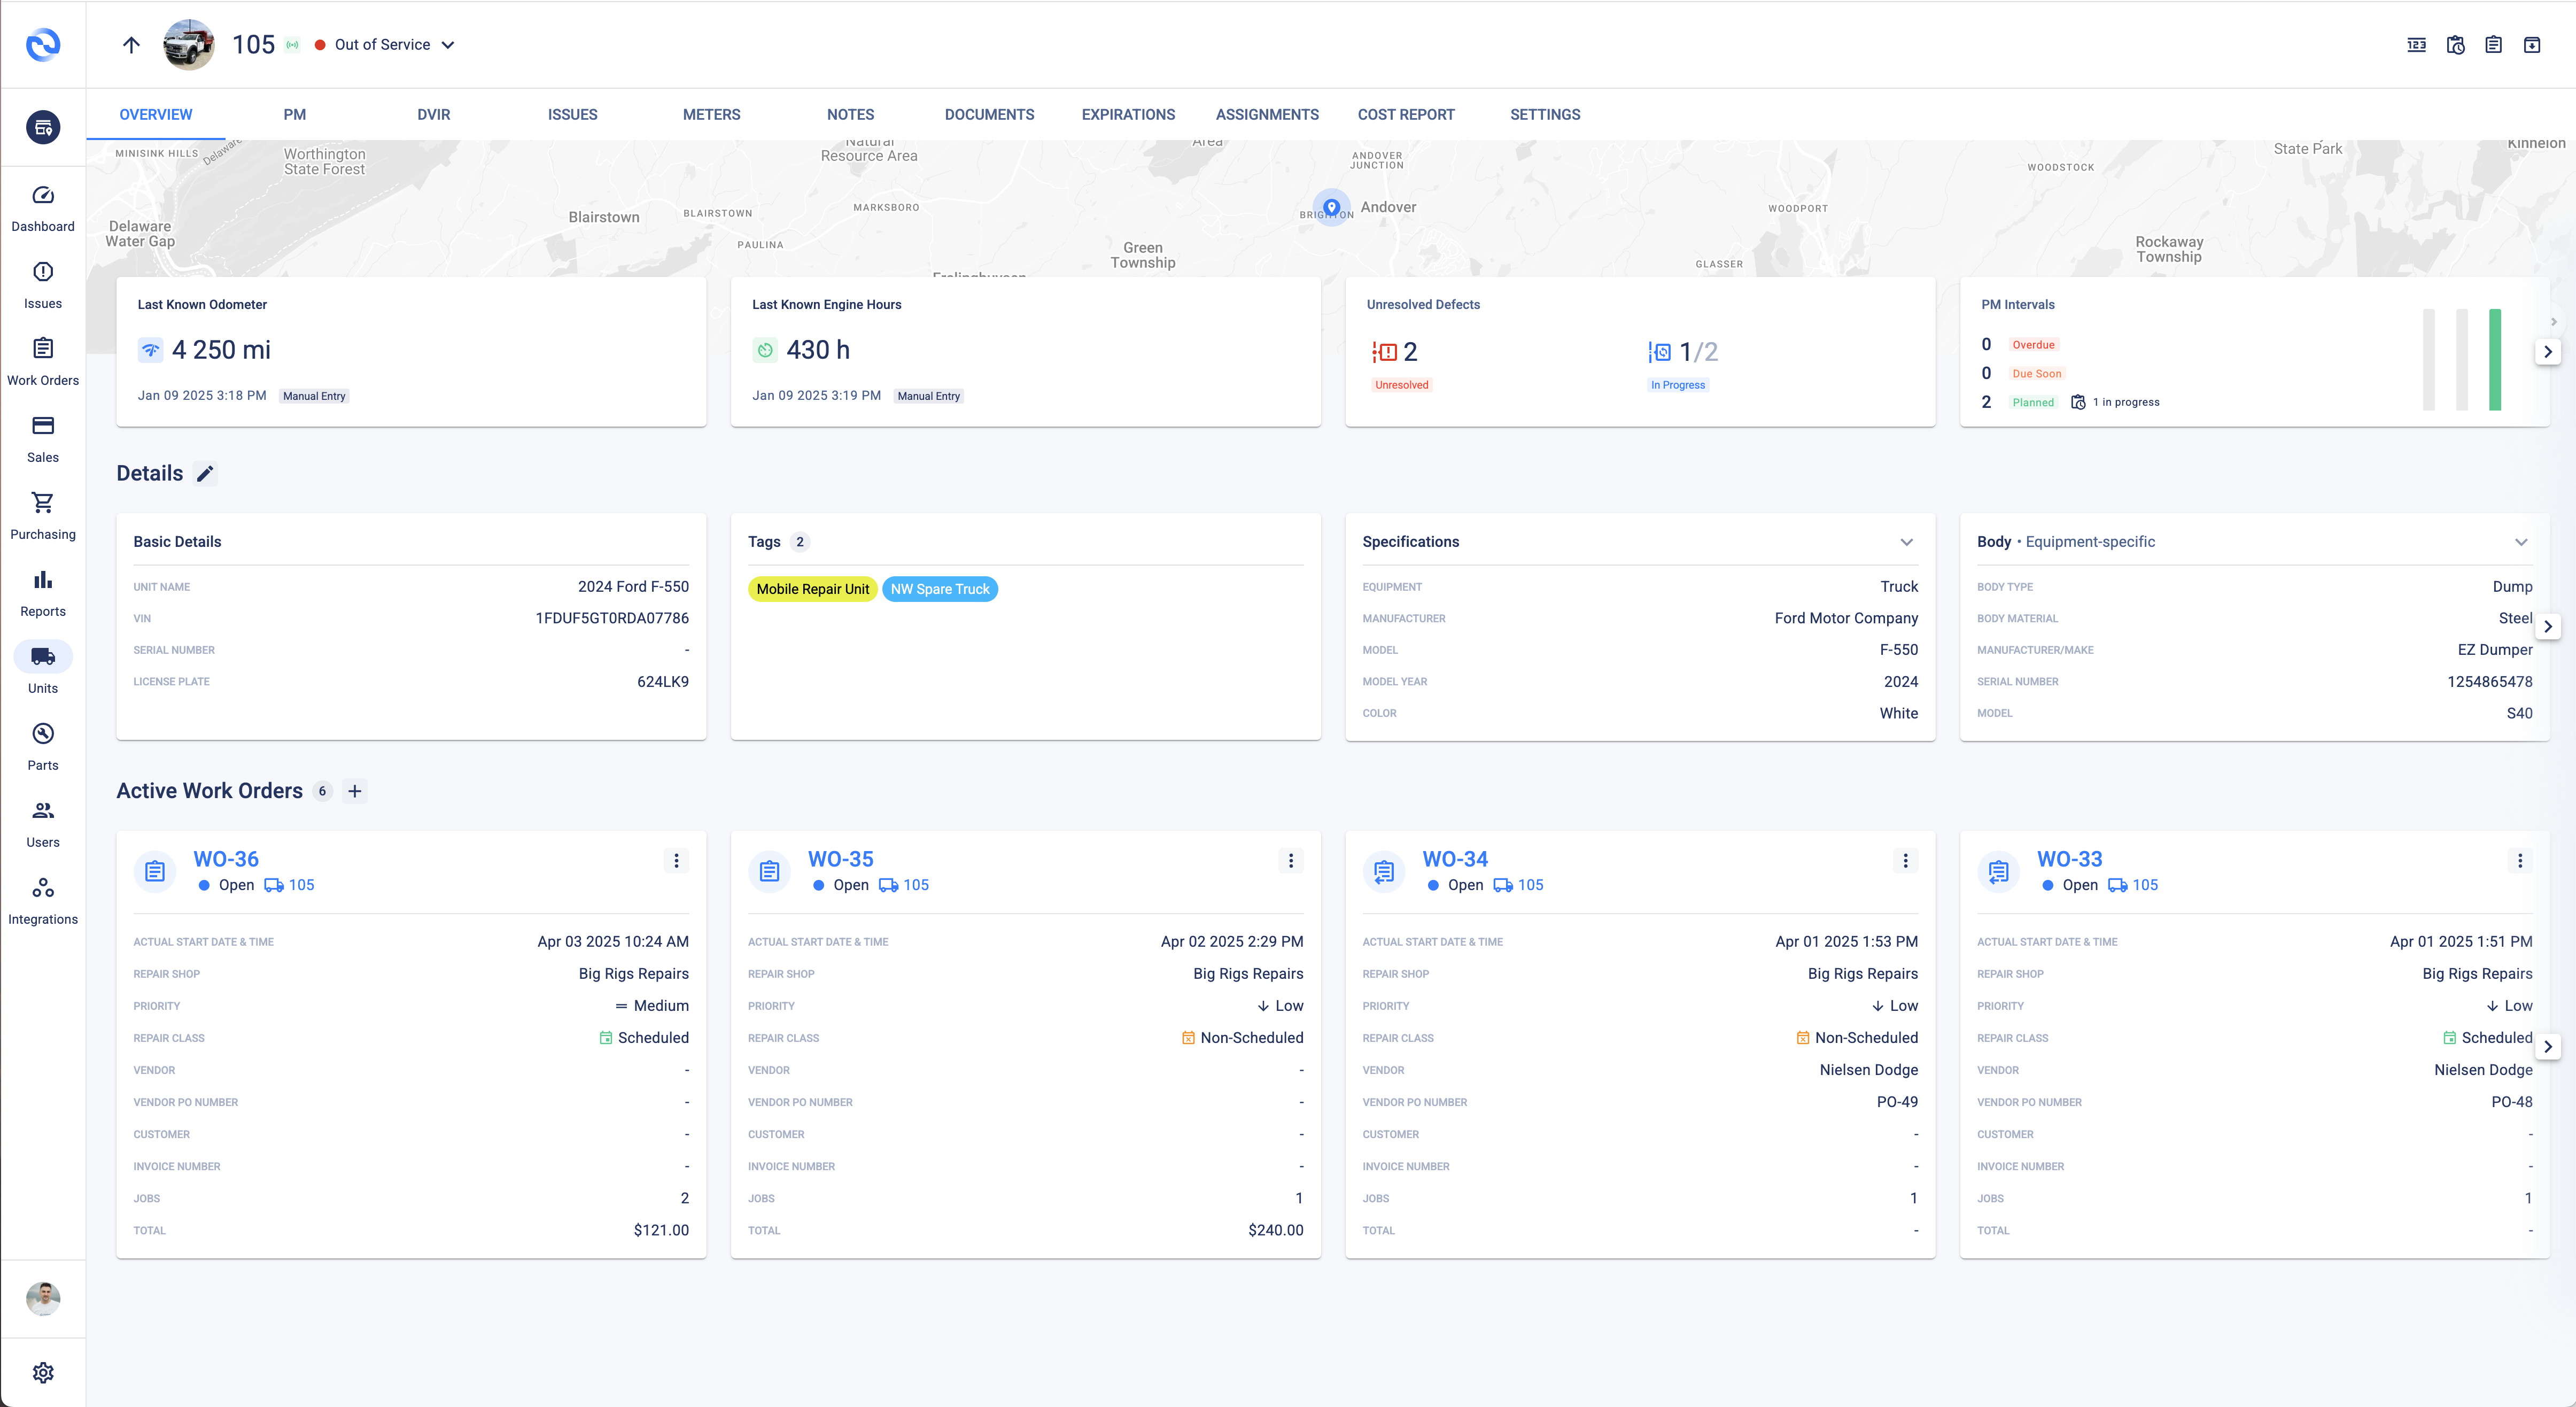Screen dimensions: 2576x1407
Task: Open the WO-36 three-dot menu
Action: pos(676,861)
